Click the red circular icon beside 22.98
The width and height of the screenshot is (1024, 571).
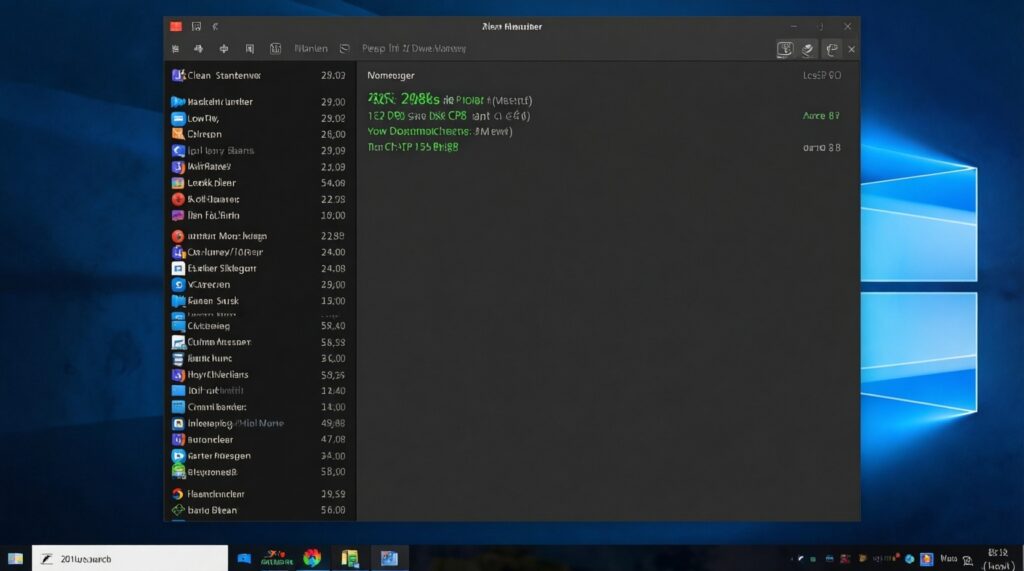point(178,199)
